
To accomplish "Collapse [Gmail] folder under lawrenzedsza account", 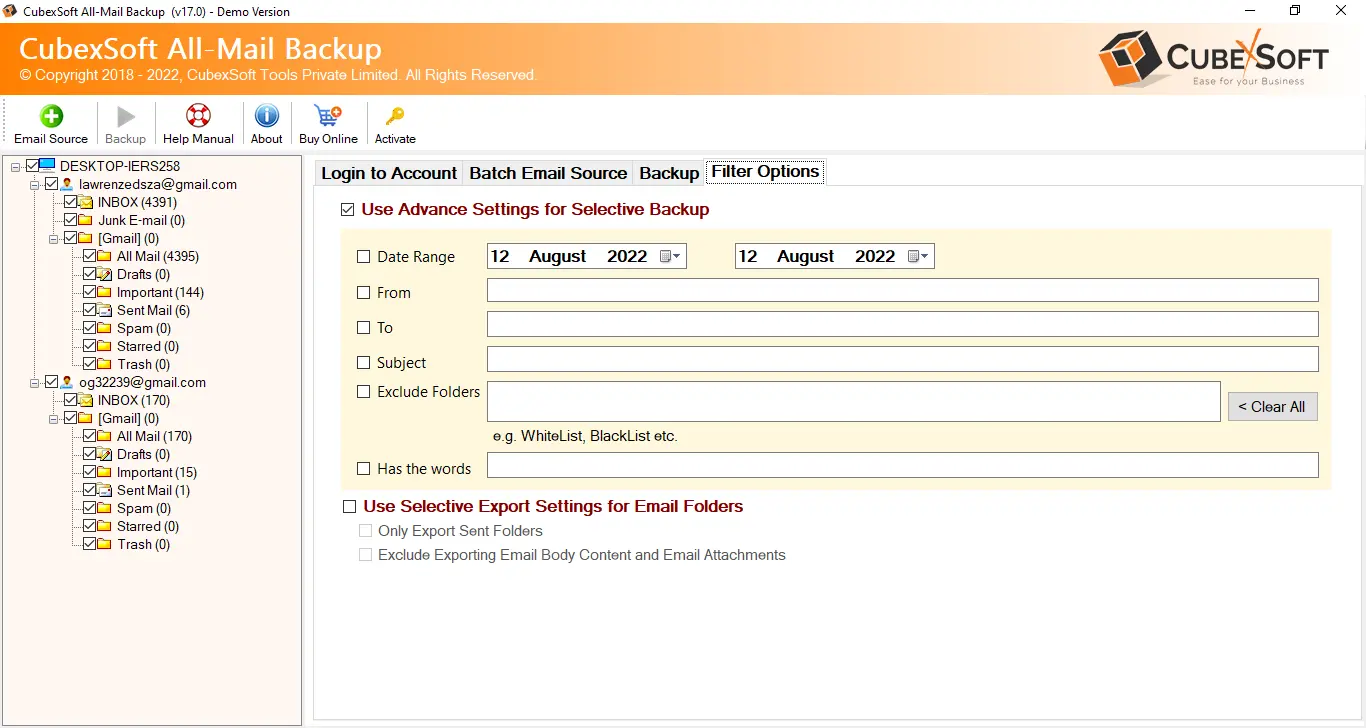I will (54, 238).
